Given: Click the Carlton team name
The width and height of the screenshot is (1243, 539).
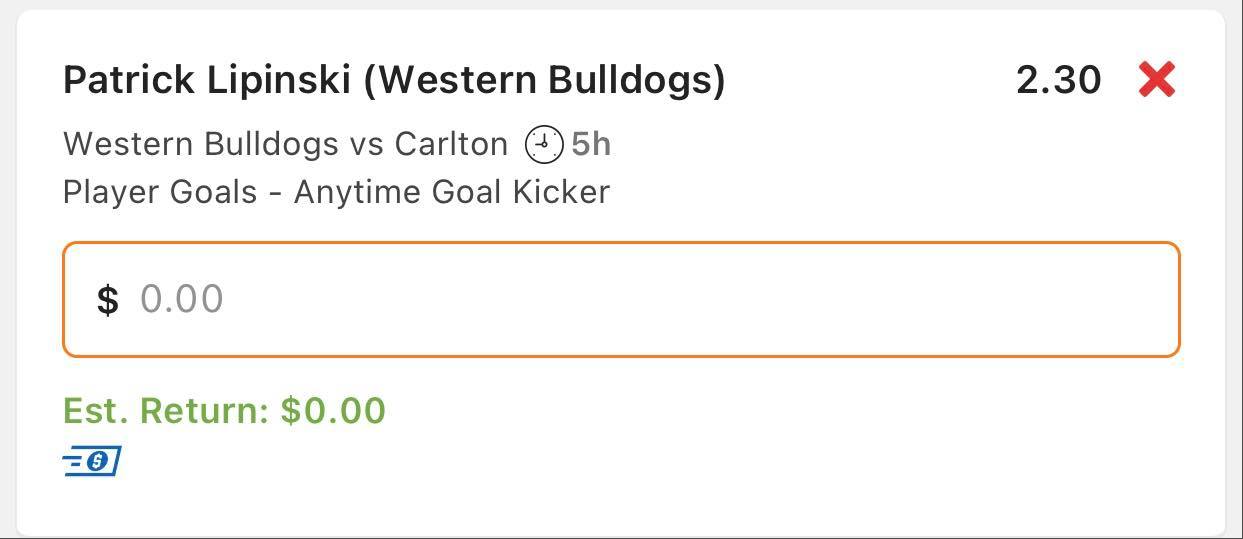Looking at the screenshot, I should pos(451,145).
